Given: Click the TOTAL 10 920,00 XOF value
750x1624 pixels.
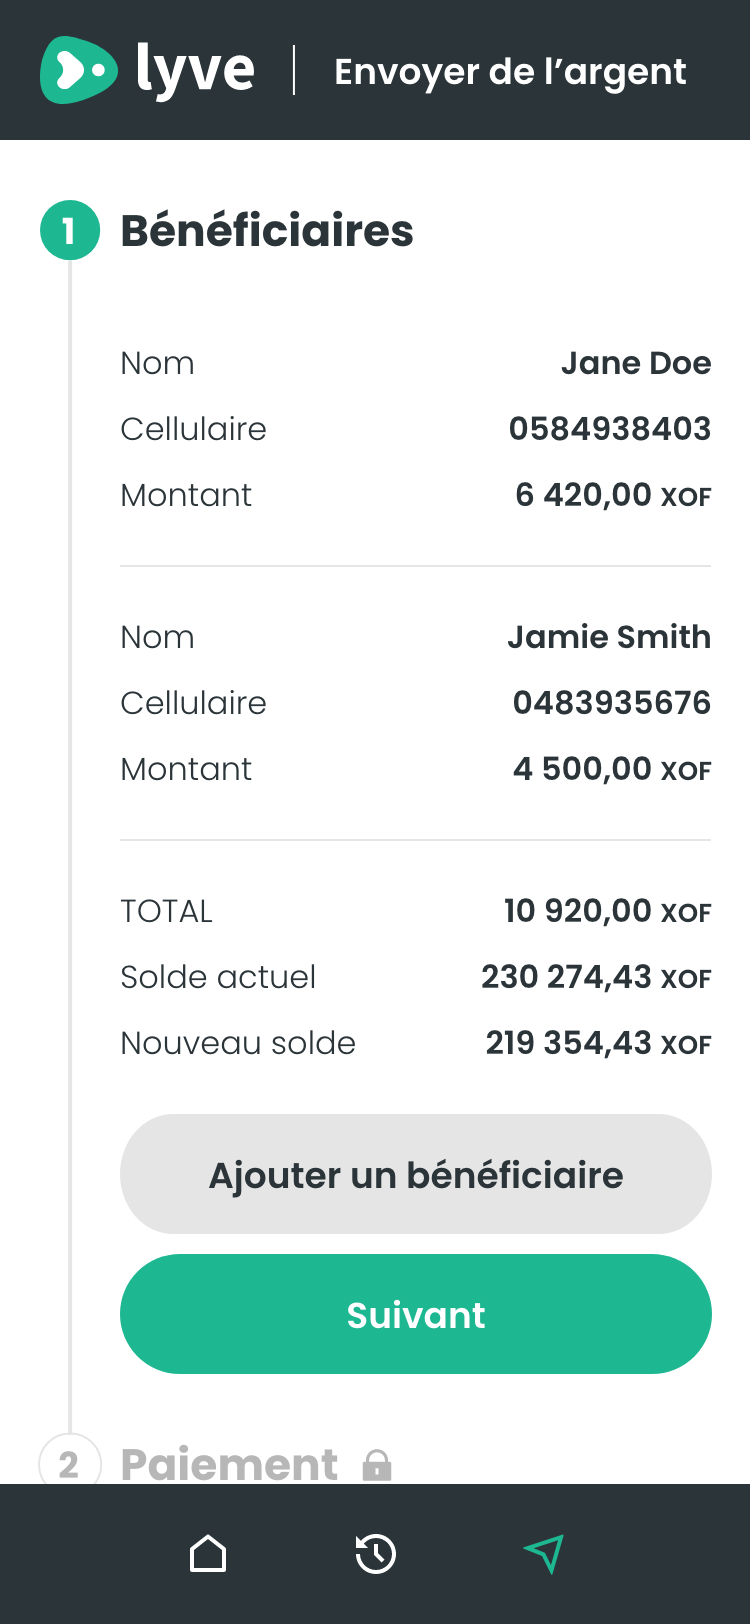Looking at the screenshot, I should coord(607,911).
